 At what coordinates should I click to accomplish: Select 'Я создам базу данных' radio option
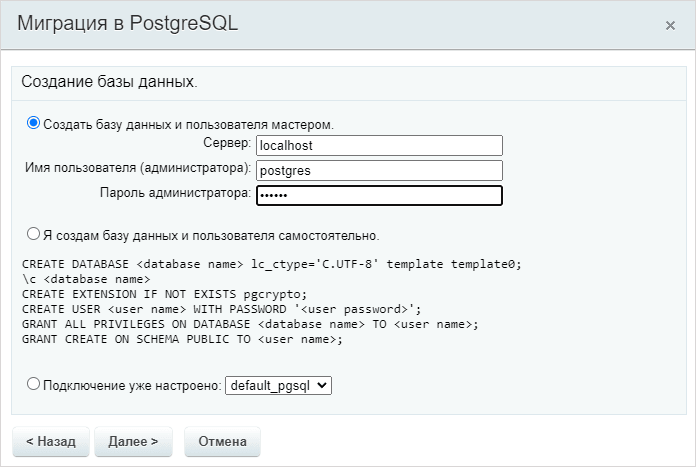(33, 234)
